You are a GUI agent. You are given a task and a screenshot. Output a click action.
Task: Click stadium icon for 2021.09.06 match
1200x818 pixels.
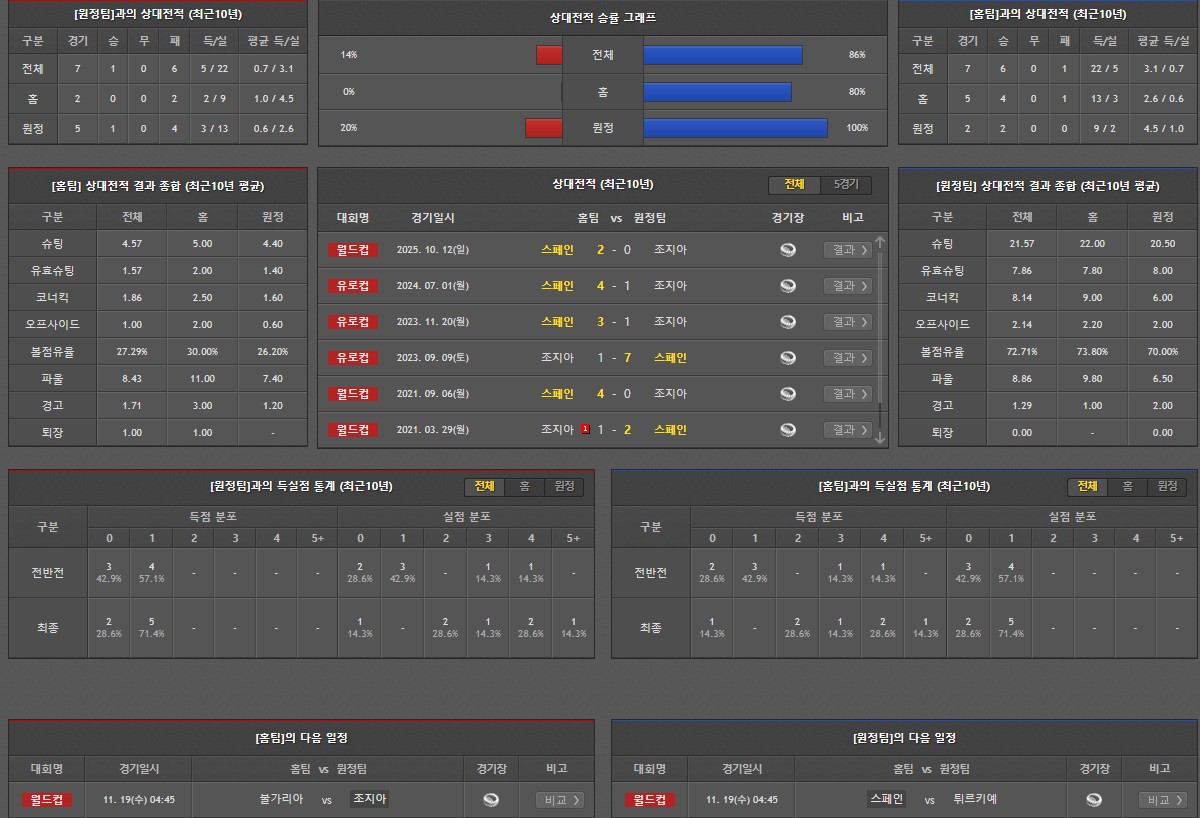click(788, 394)
